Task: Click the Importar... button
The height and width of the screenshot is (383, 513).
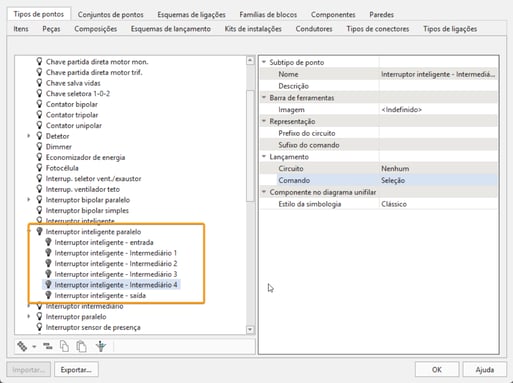Action: tap(28, 370)
